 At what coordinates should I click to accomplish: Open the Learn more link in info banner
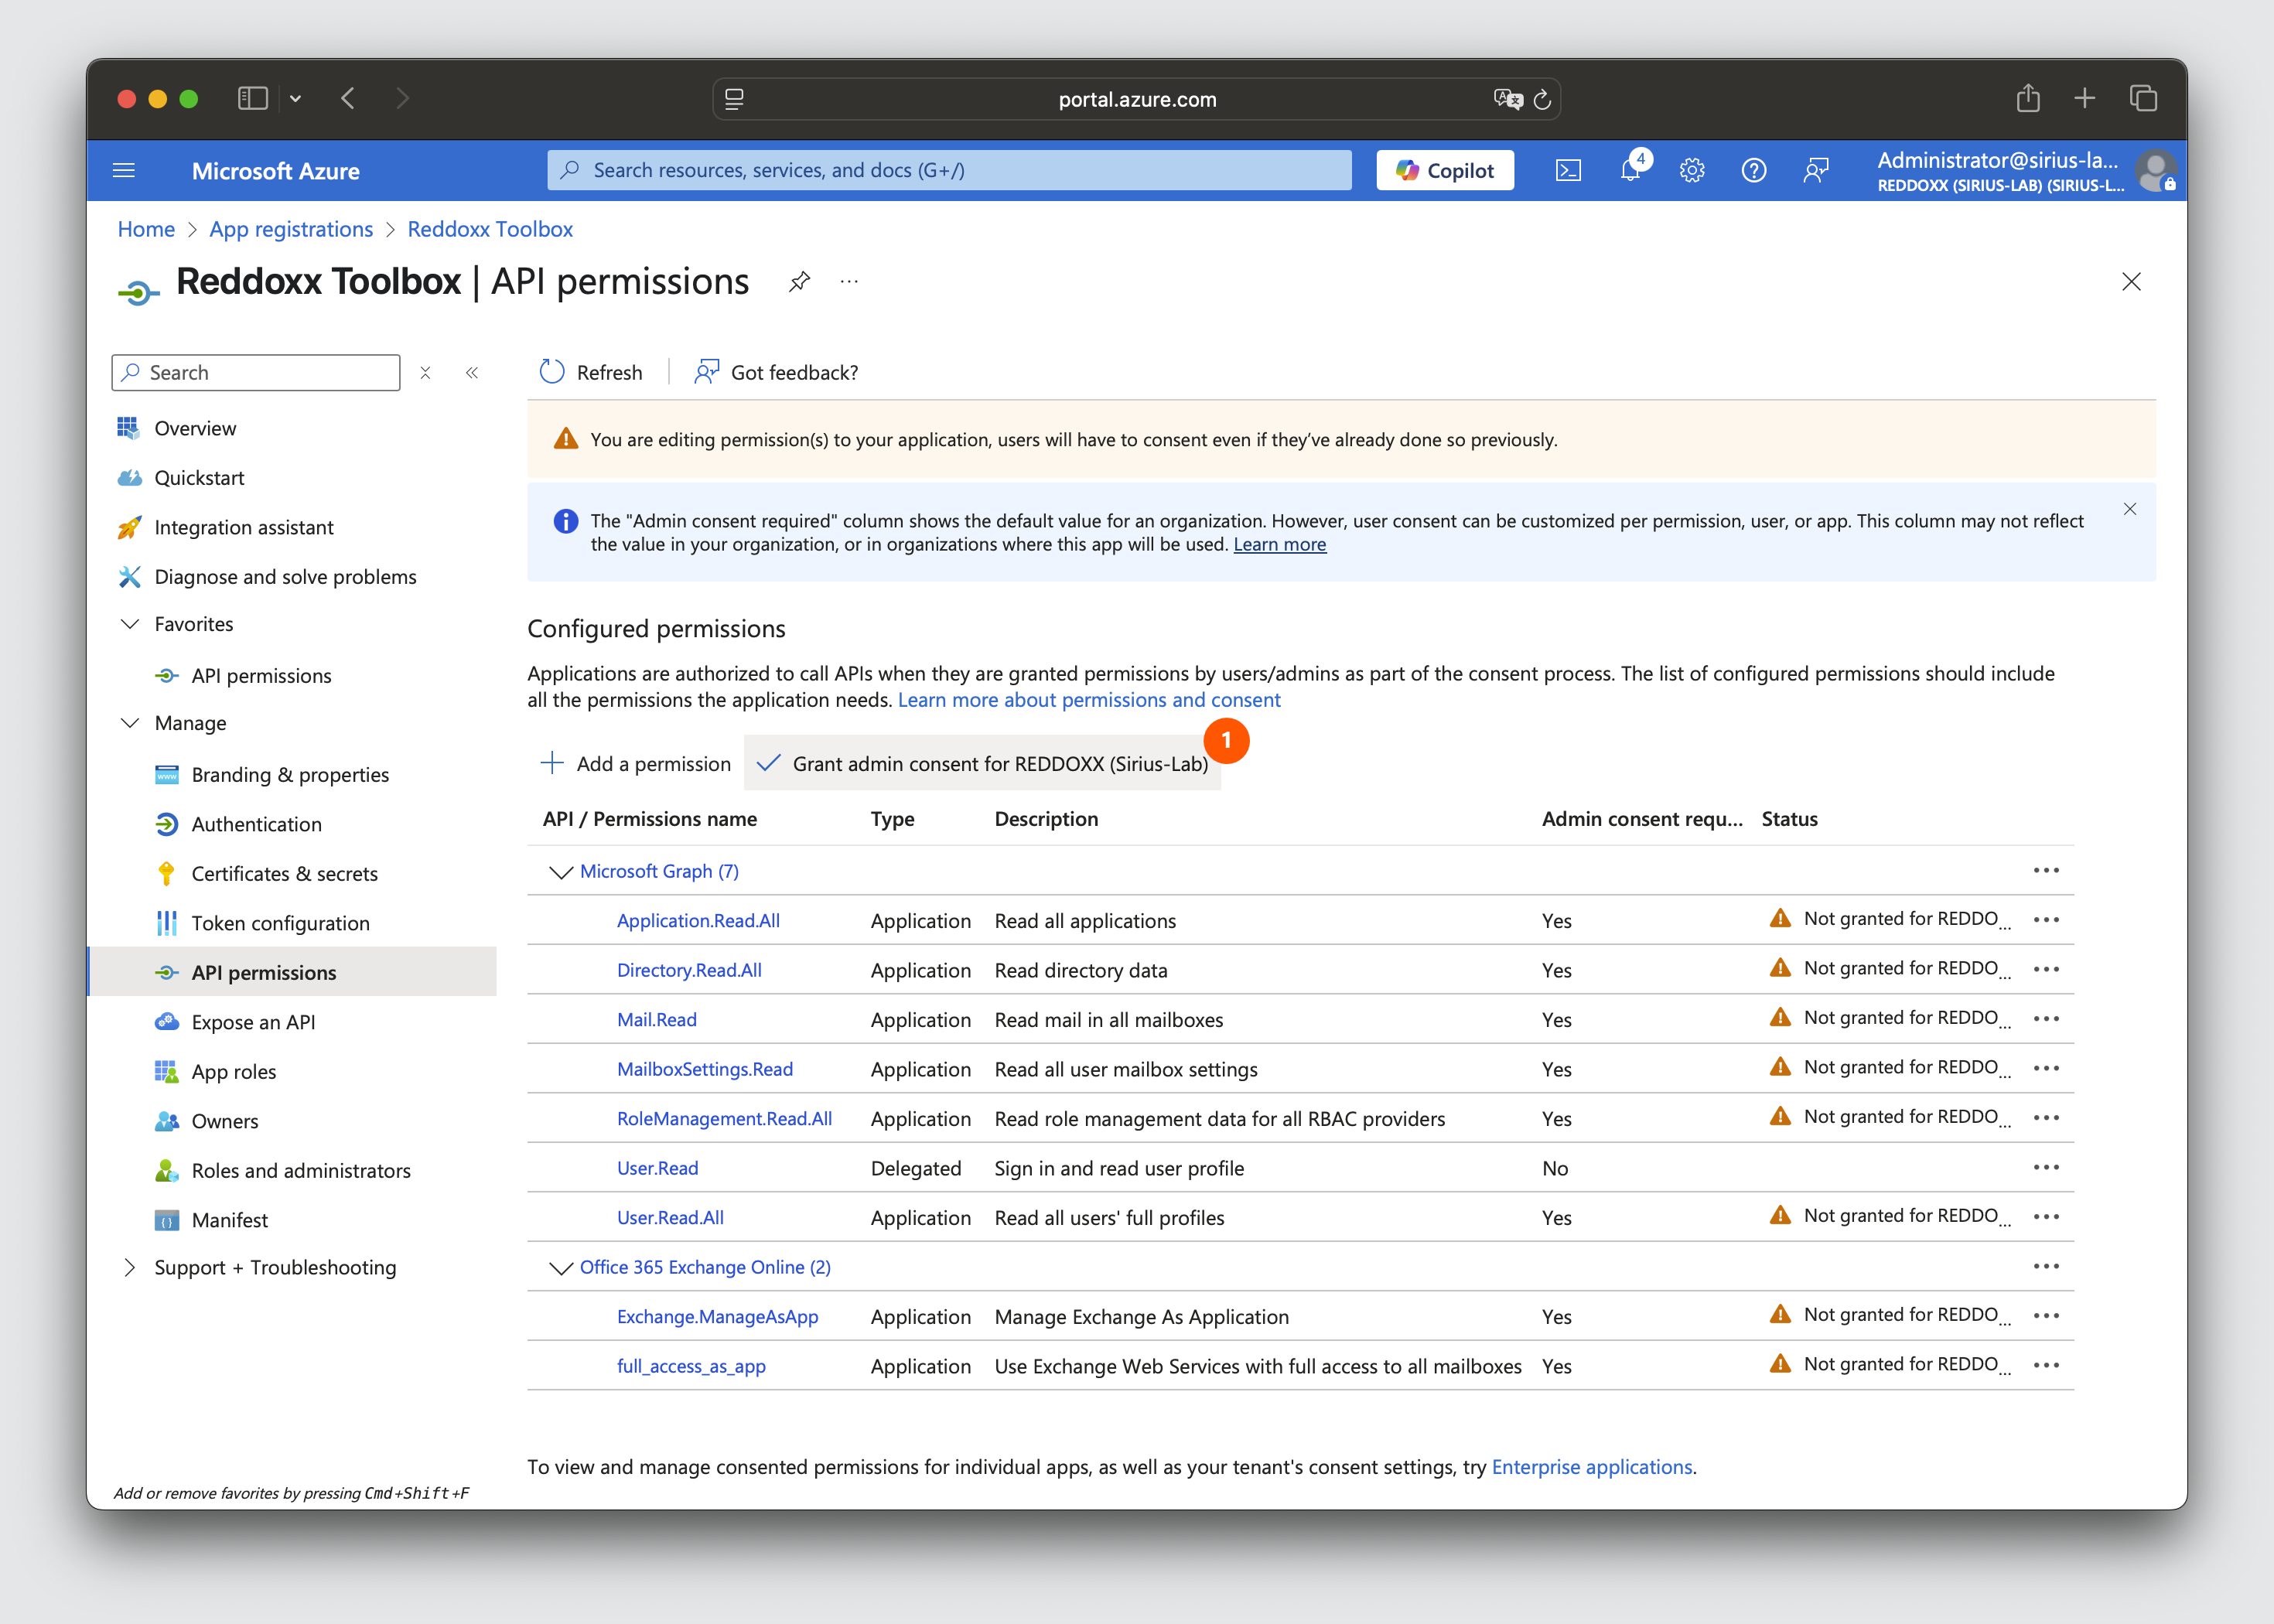1280,544
